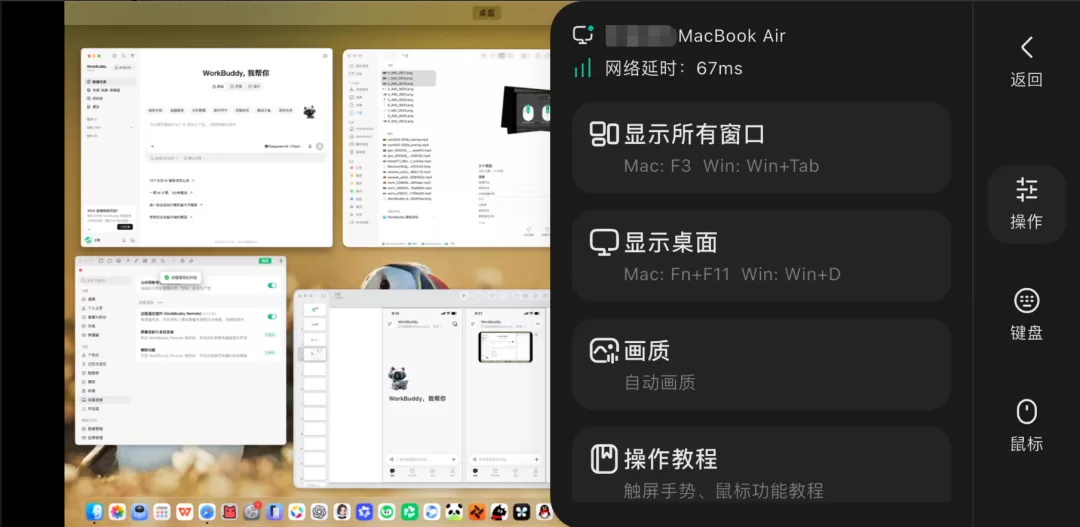The height and width of the screenshot is (527, 1080).
Task: Click the settings window search field
Action: coord(105,280)
